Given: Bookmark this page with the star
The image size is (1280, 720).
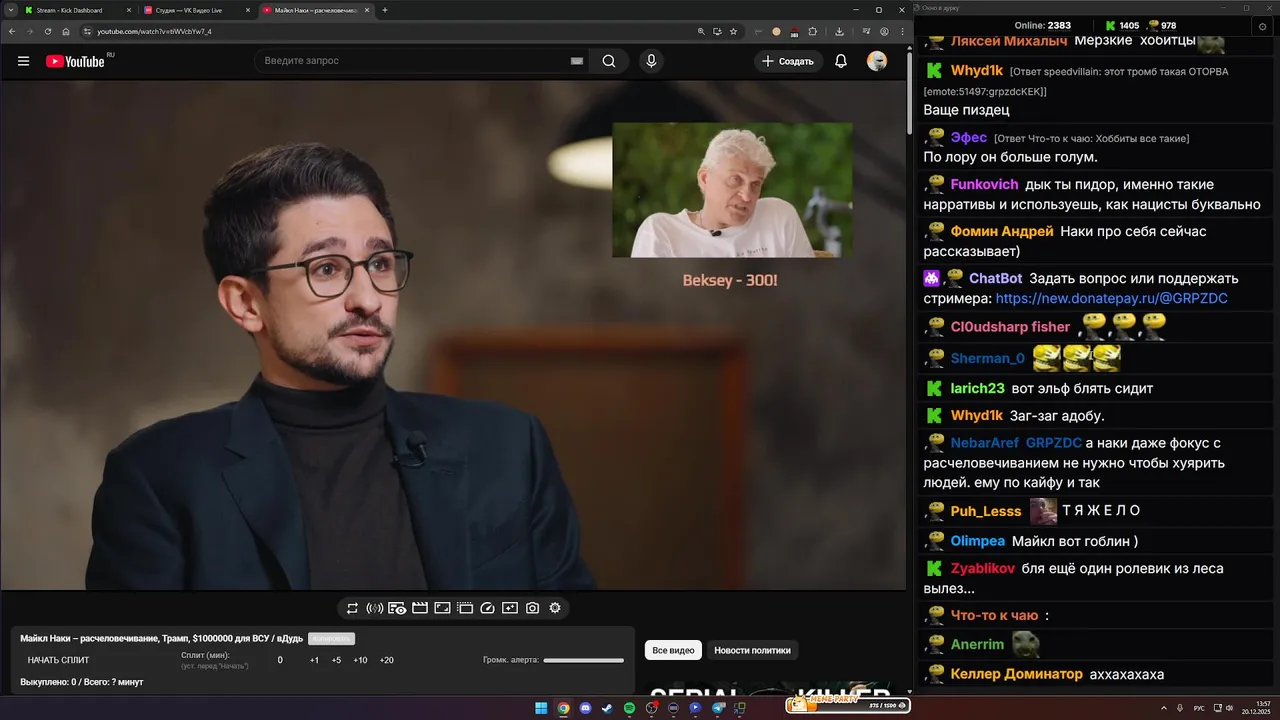Looking at the screenshot, I should tap(733, 31).
